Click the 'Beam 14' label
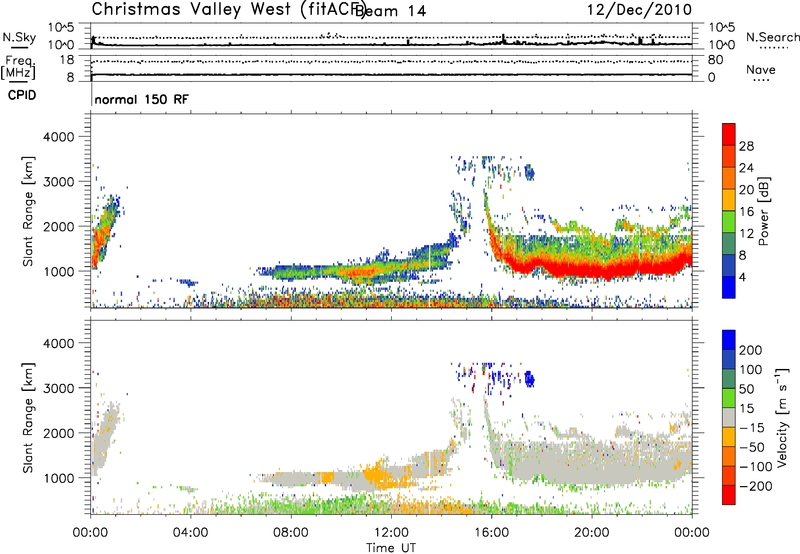Image resolution: width=800 pixels, height=554 pixels. 391,11
